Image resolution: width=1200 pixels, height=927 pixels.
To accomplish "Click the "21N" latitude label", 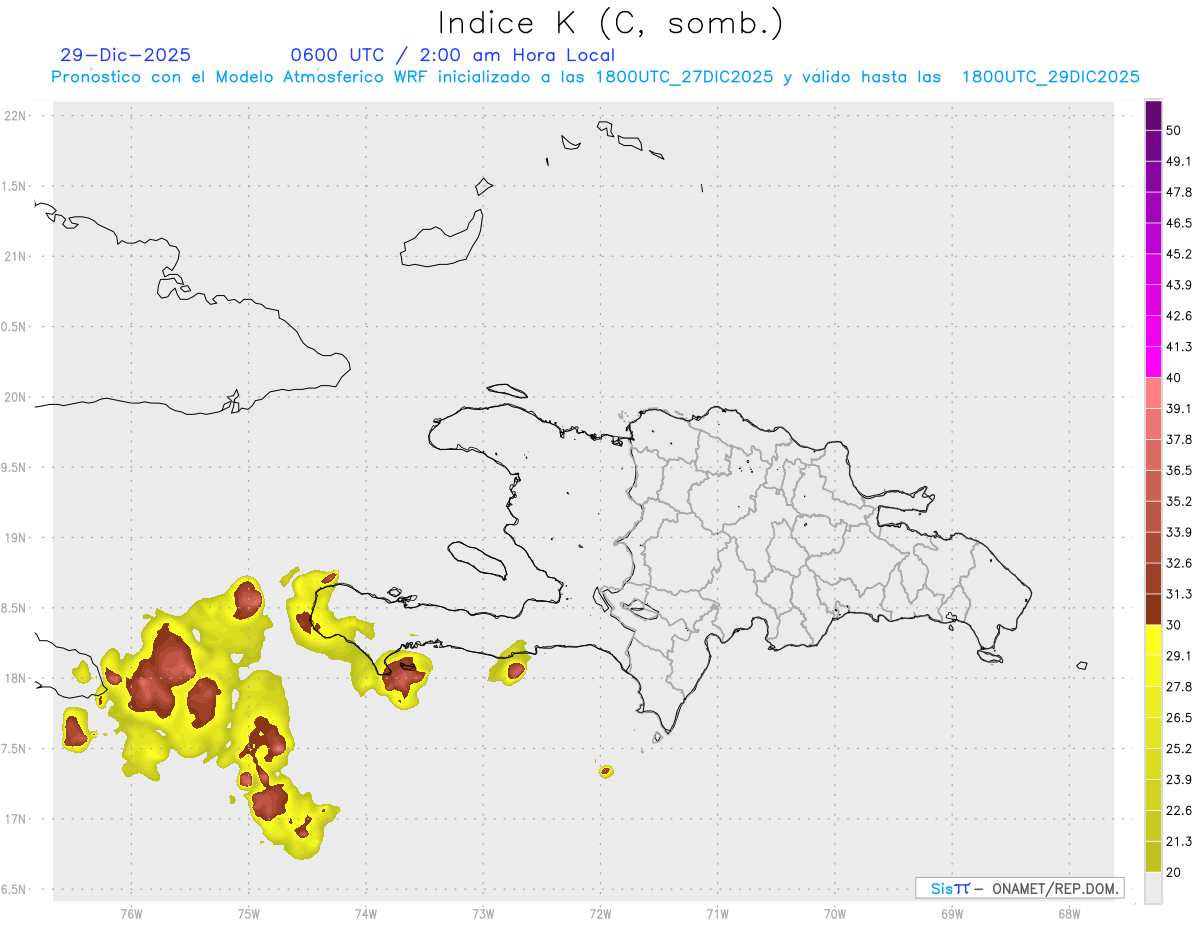I will click(x=17, y=256).
